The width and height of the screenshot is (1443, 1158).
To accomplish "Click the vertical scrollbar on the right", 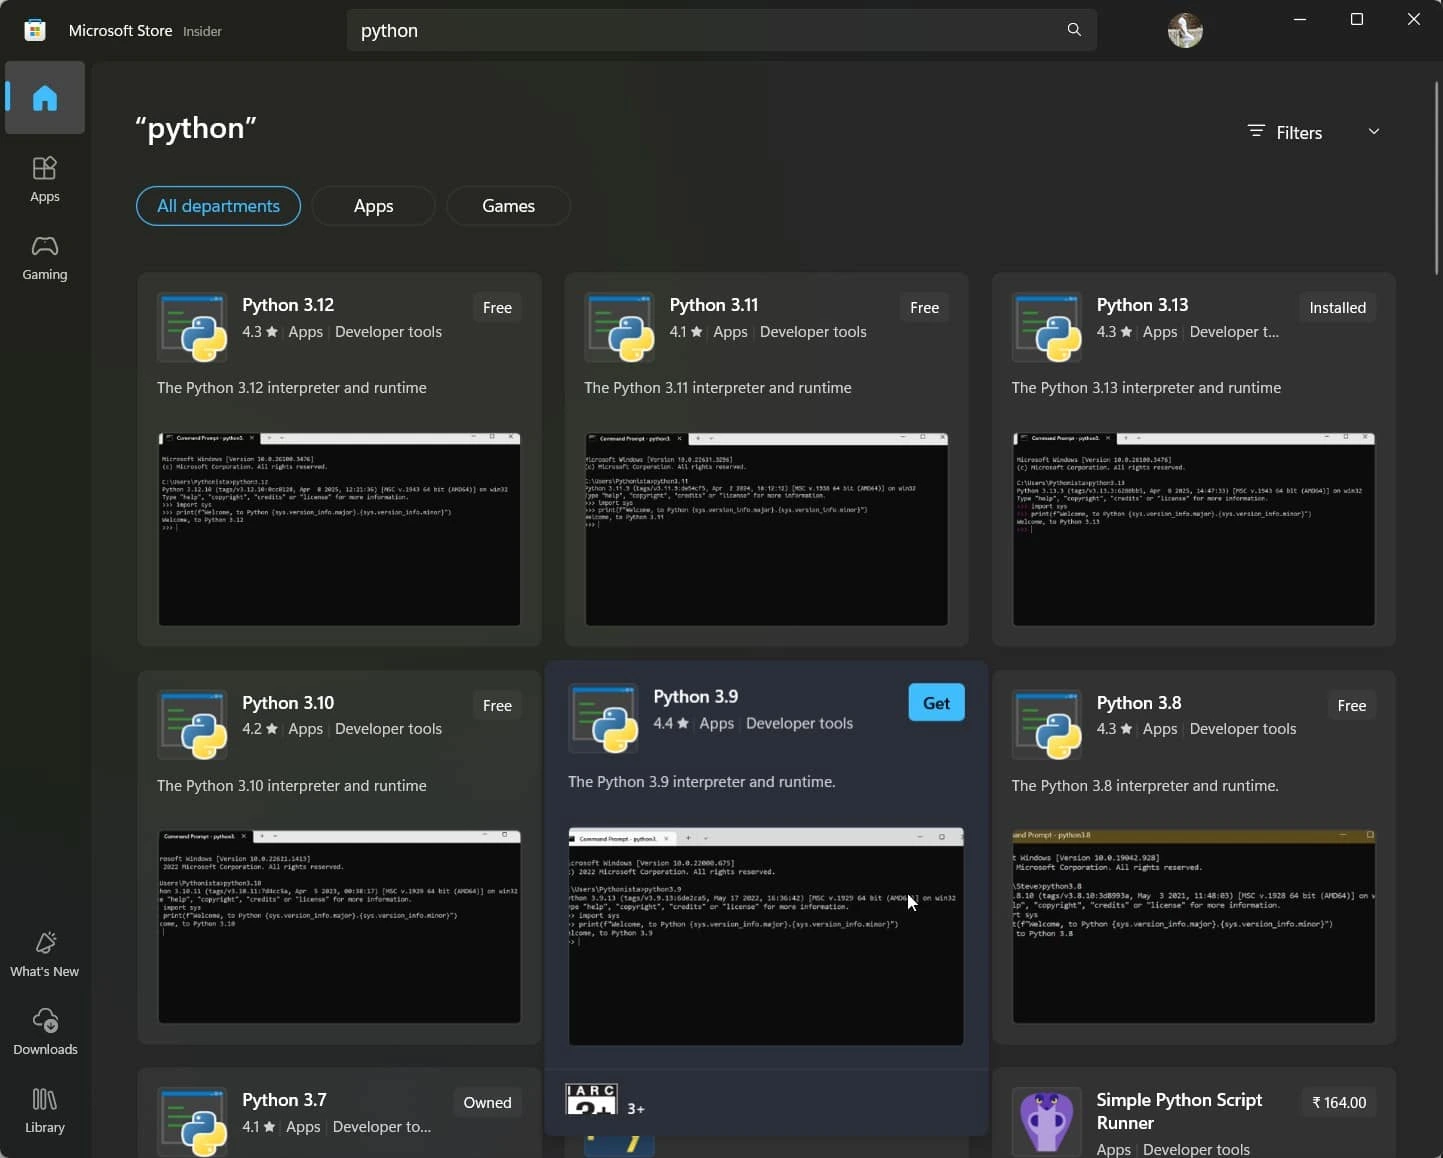I will 1437,180.
